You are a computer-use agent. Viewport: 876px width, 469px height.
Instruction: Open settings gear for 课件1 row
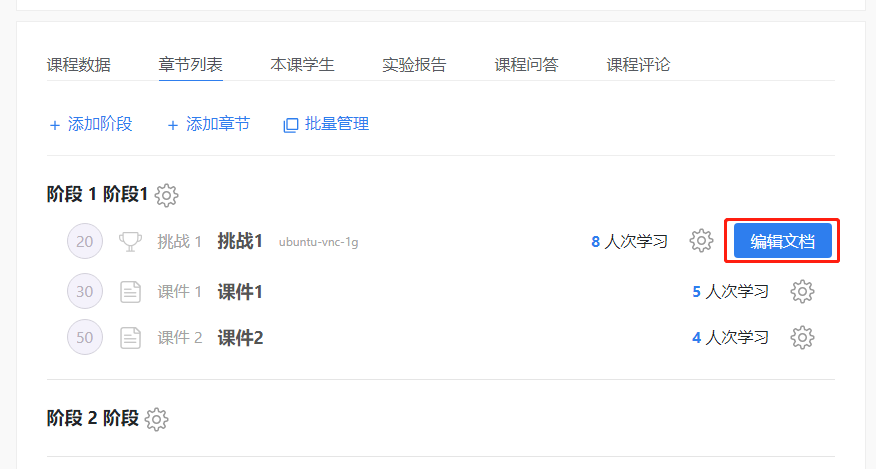click(x=802, y=292)
